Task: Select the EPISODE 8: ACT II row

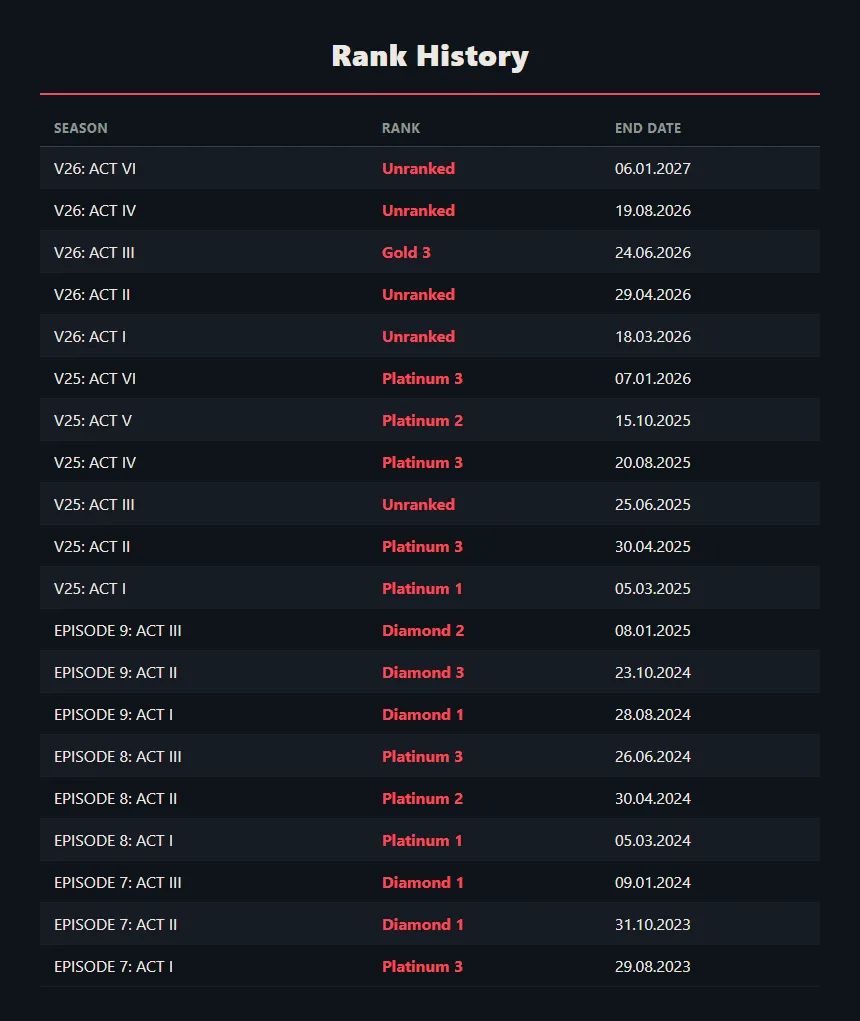Action: pyautogui.click(x=430, y=798)
